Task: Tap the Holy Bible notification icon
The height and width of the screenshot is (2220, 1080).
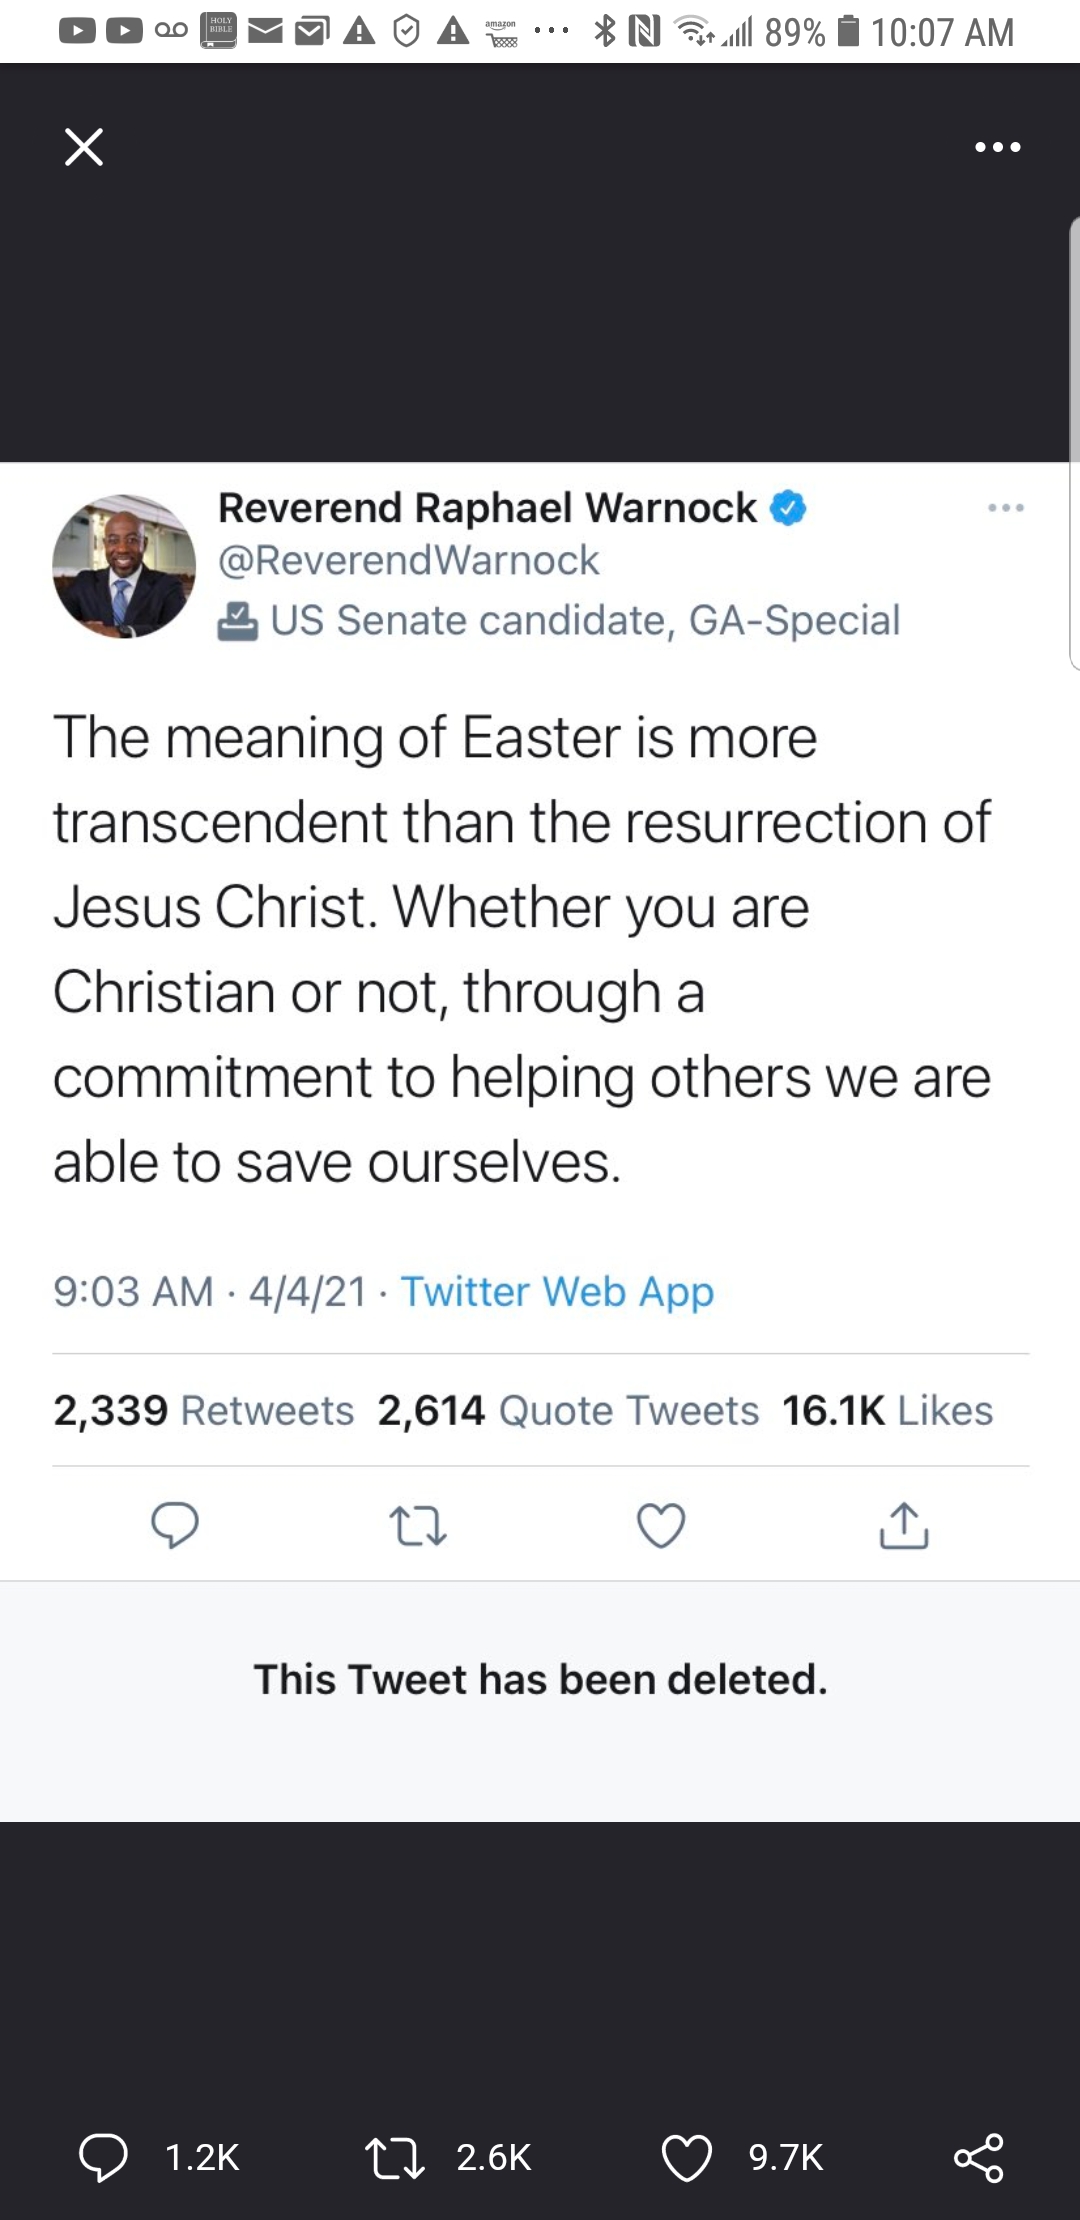Action: click(x=220, y=31)
